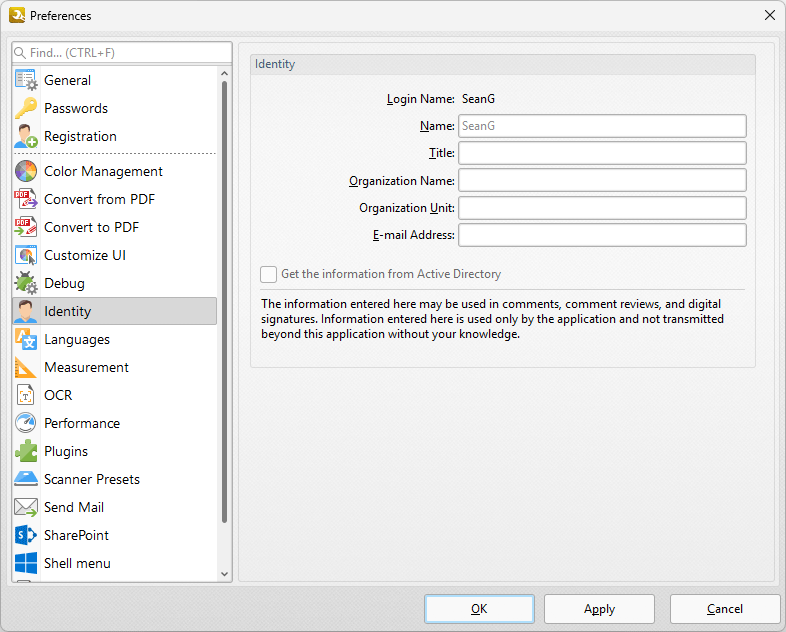Click the Customize UI icon

(x=26, y=256)
